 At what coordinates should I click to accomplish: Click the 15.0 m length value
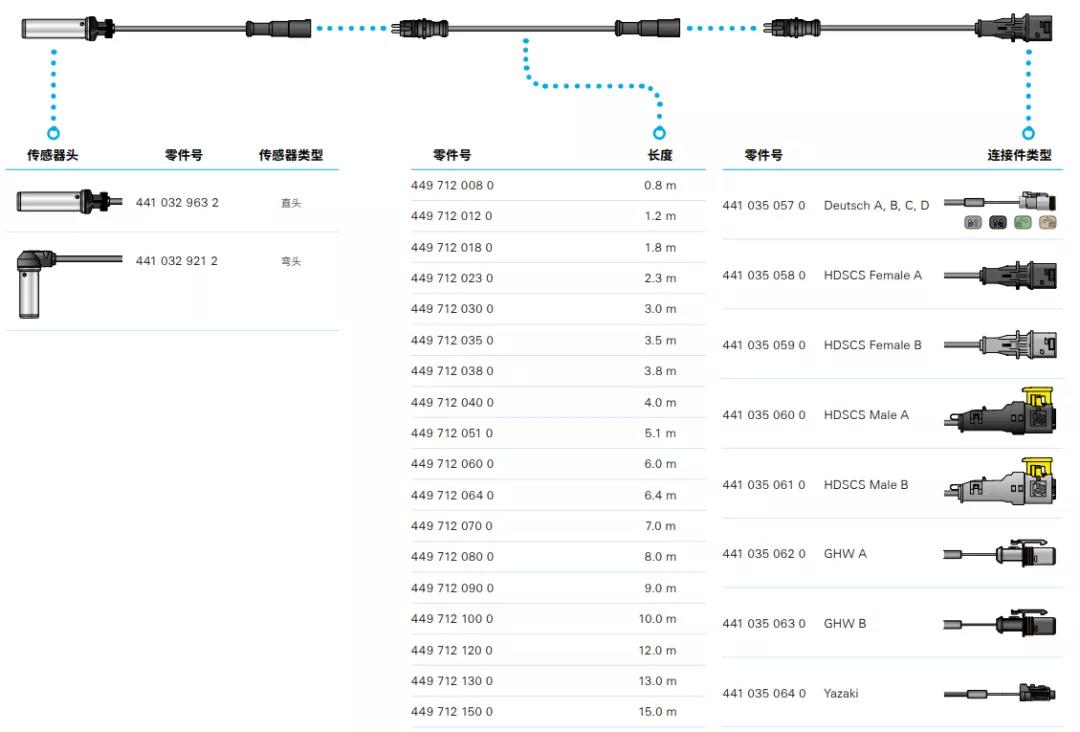tap(659, 712)
